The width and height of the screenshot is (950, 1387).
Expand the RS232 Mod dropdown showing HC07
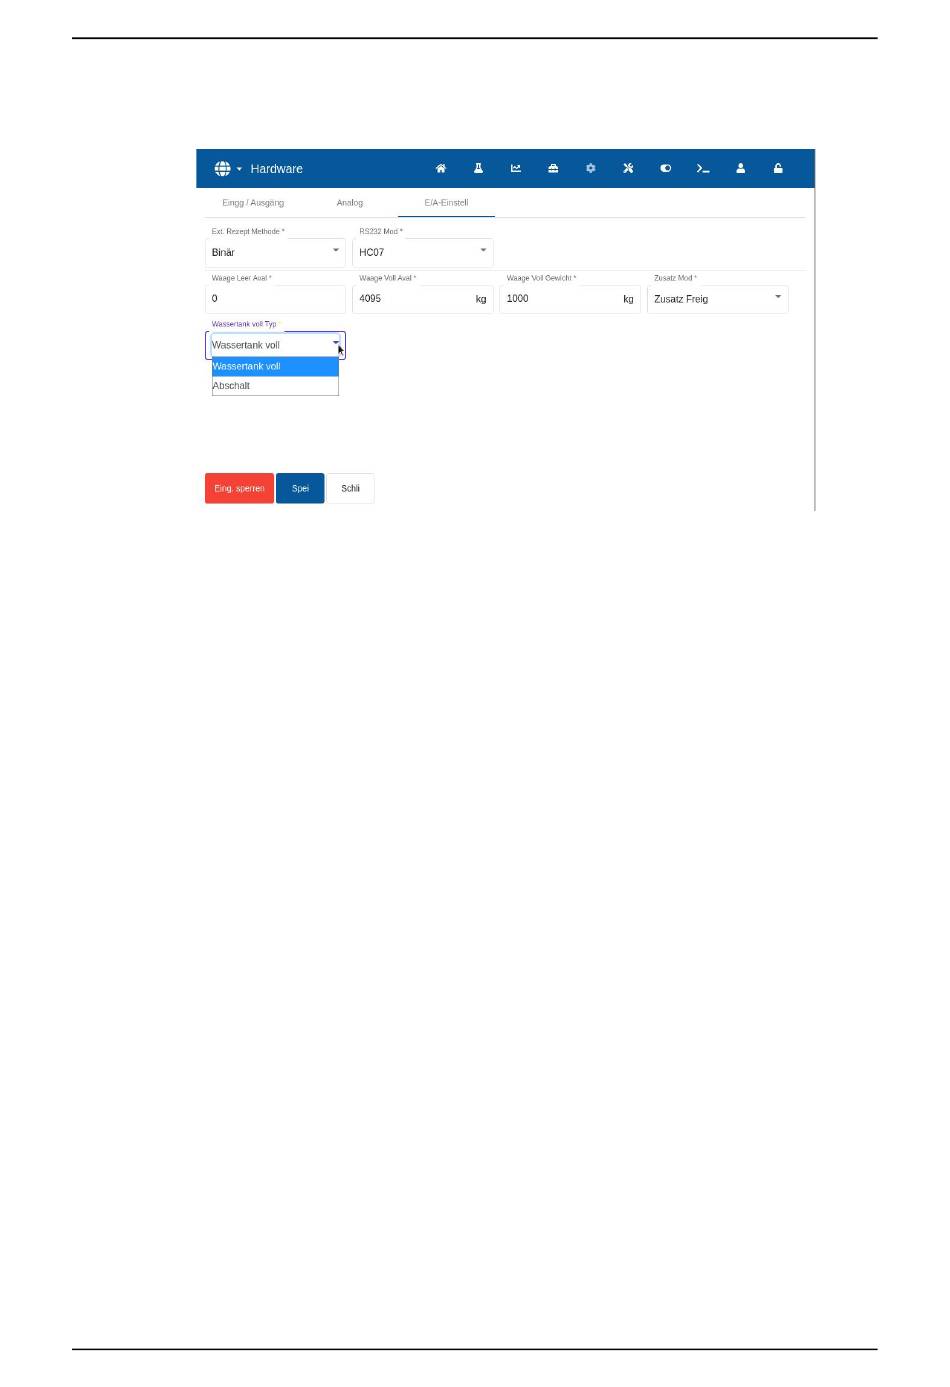pyautogui.click(x=423, y=252)
